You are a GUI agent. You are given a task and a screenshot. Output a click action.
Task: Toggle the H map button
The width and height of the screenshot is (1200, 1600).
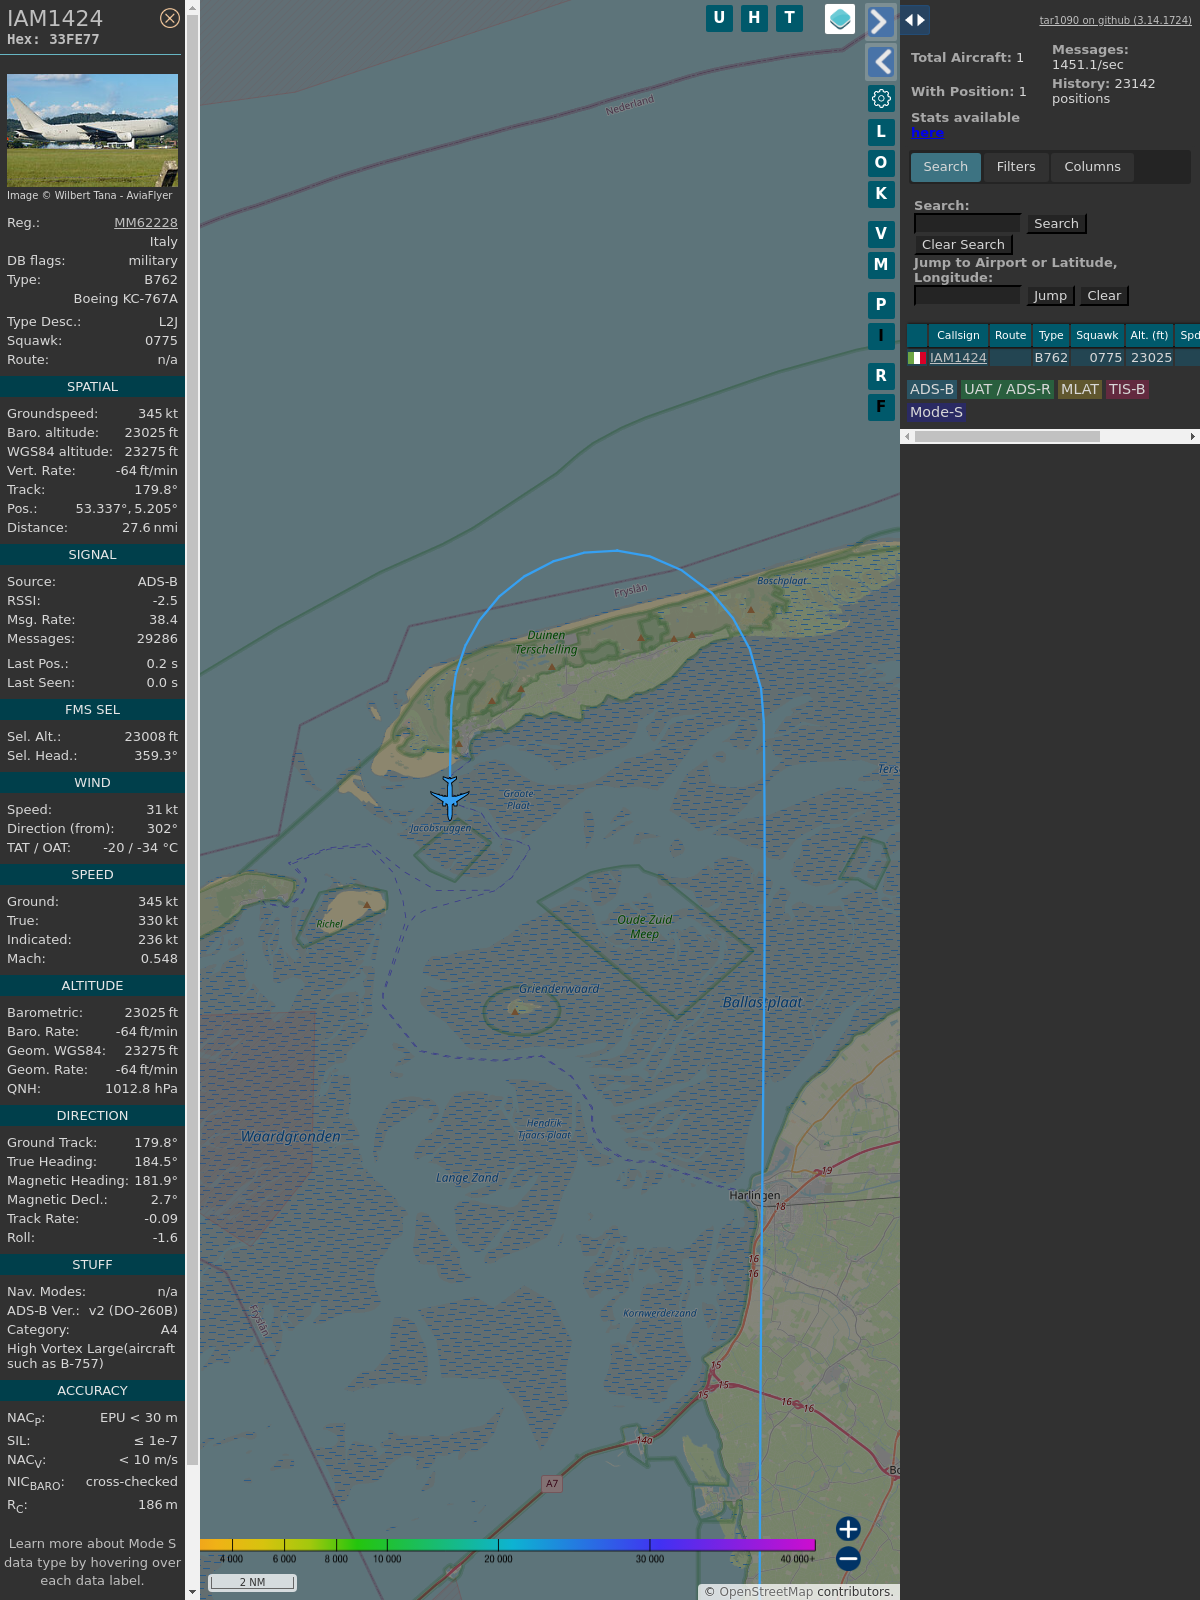(754, 18)
